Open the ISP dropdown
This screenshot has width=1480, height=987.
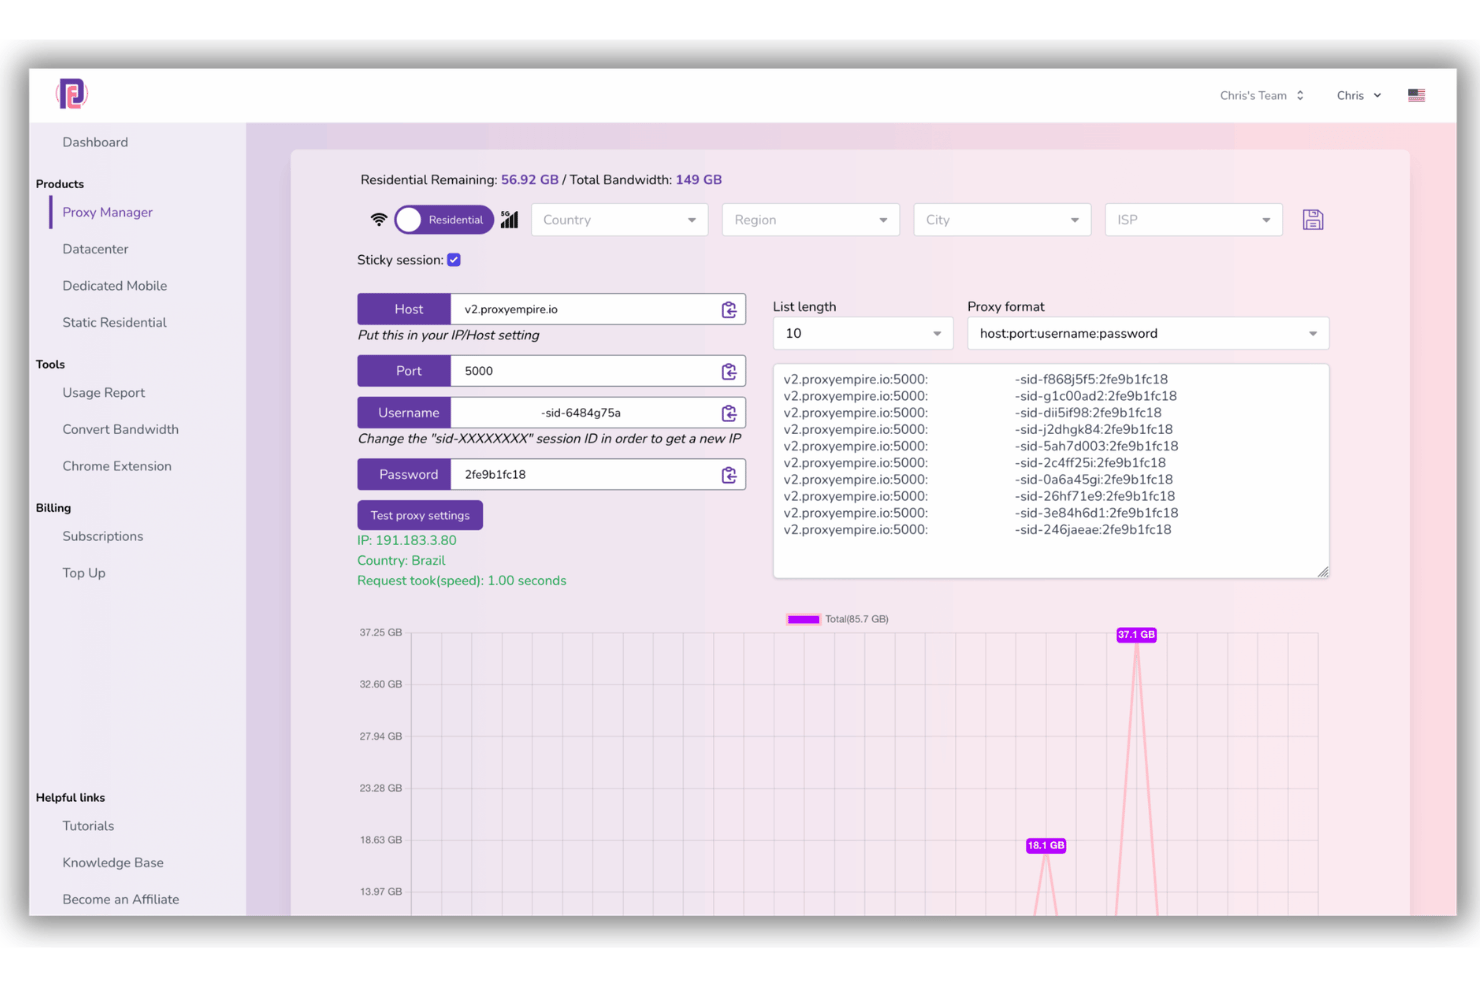1194,220
